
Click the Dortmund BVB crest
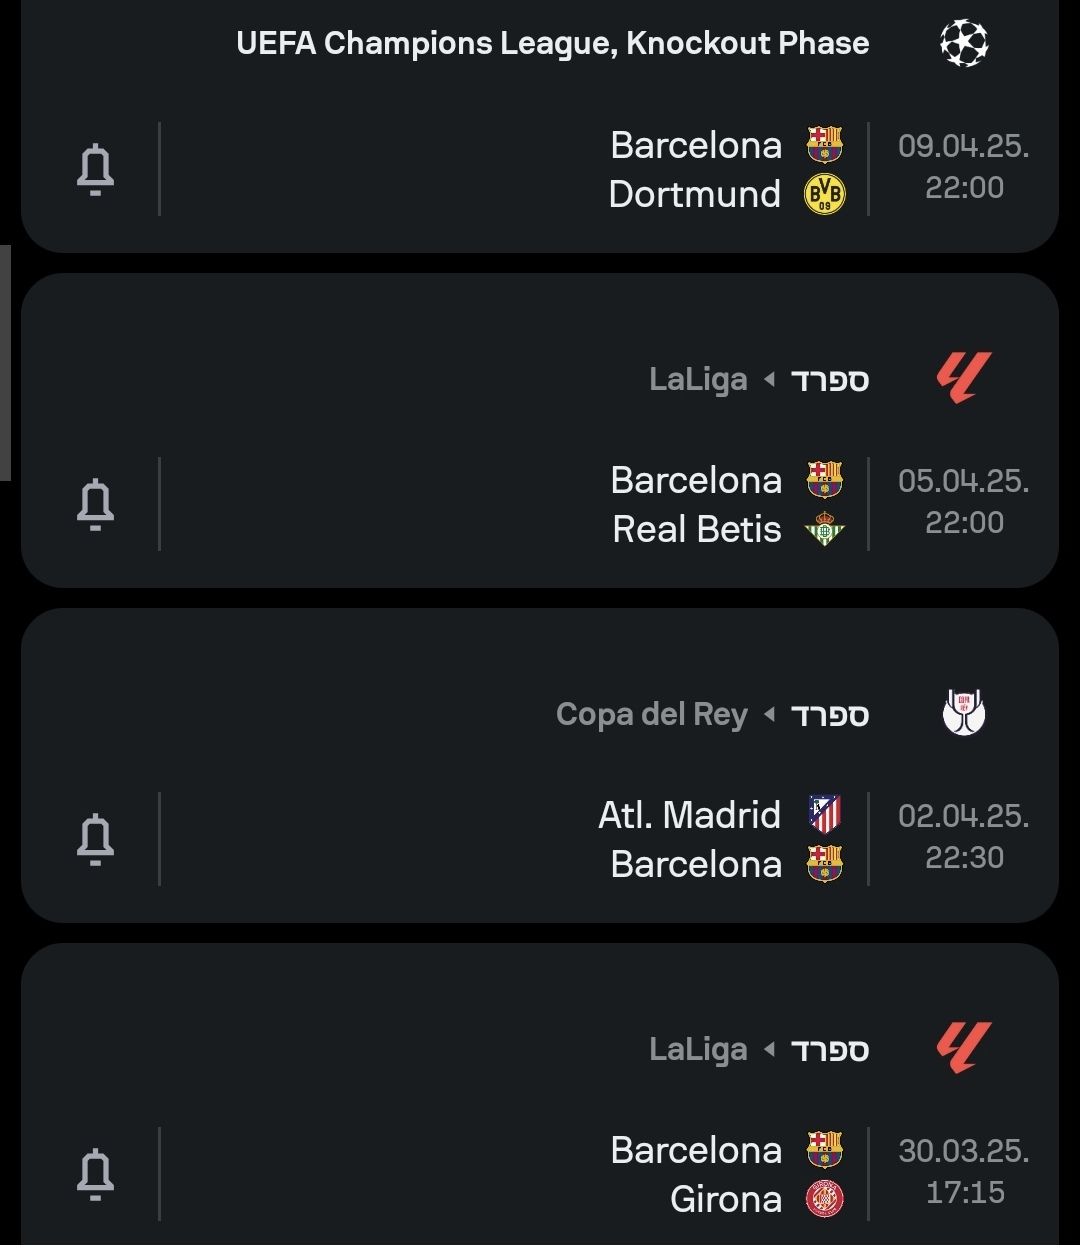point(825,194)
